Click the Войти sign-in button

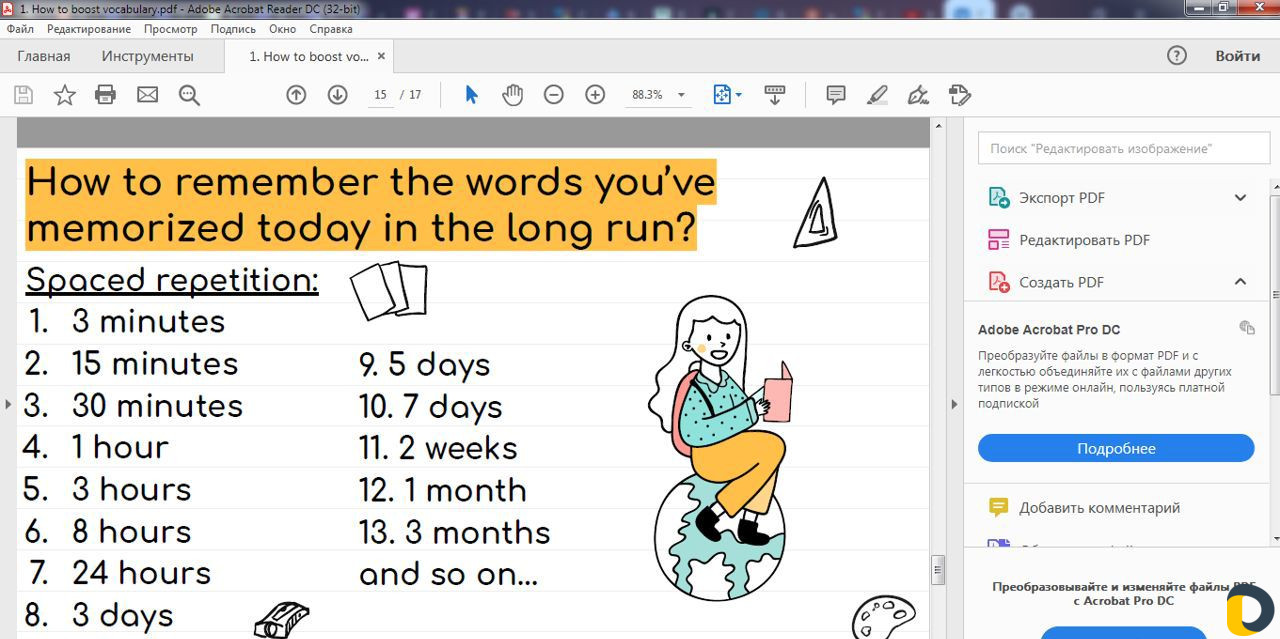1237,56
